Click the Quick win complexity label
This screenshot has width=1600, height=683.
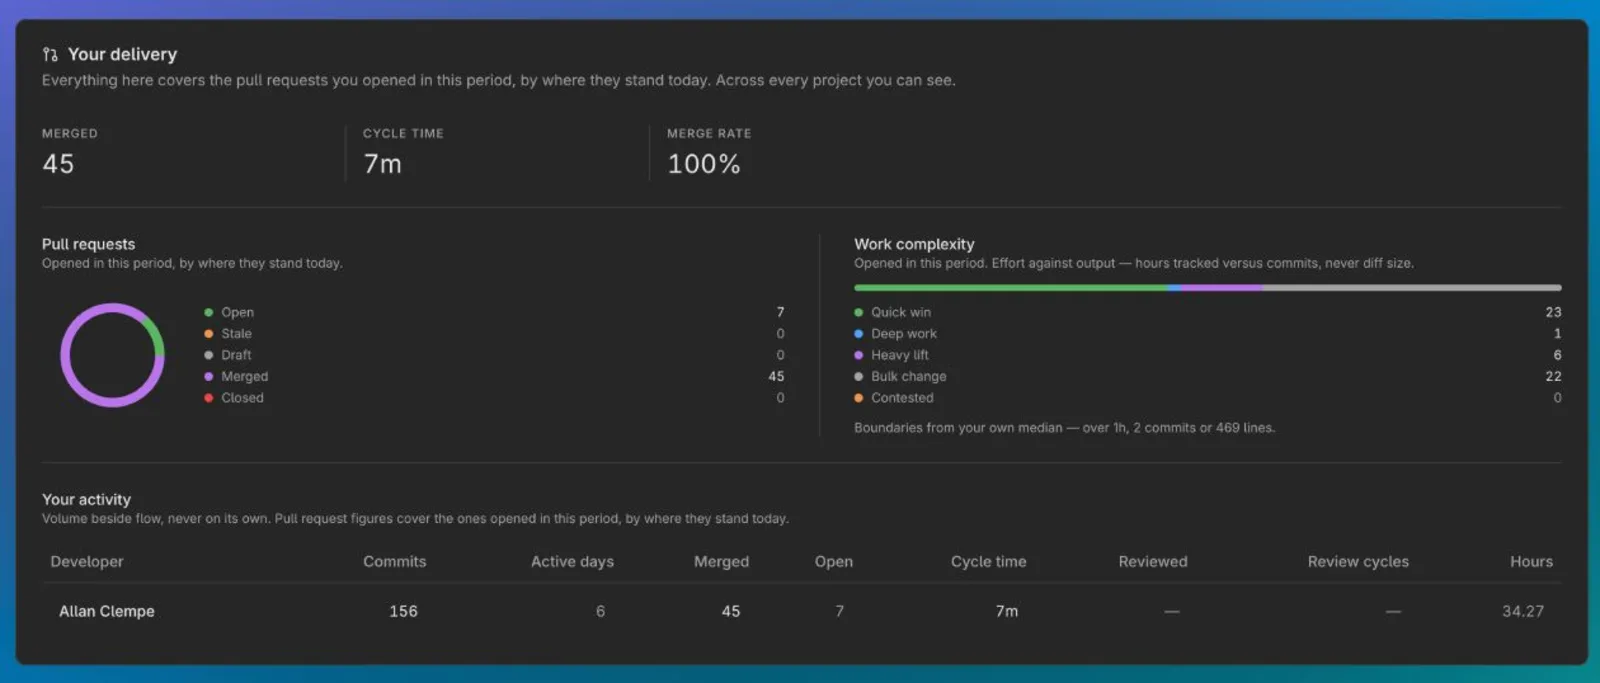pyautogui.click(x=901, y=313)
